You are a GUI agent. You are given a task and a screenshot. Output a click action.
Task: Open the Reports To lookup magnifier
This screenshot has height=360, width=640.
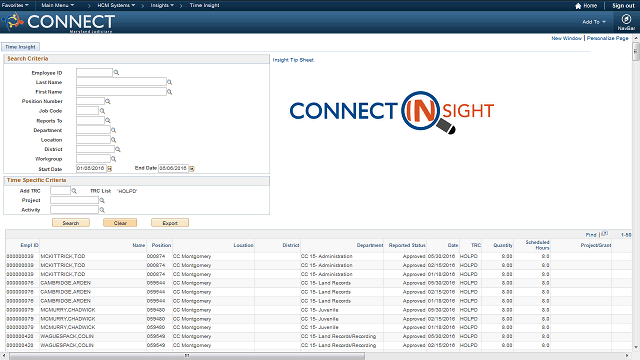point(108,120)
